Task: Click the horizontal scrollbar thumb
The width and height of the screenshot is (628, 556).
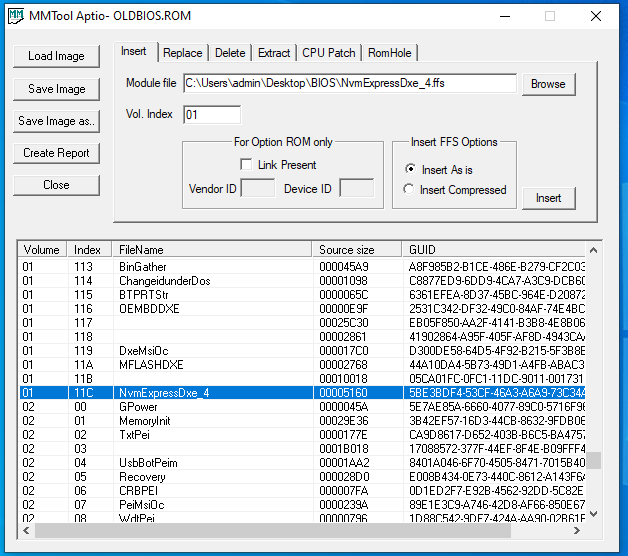Action: click(x=273, y=531)
